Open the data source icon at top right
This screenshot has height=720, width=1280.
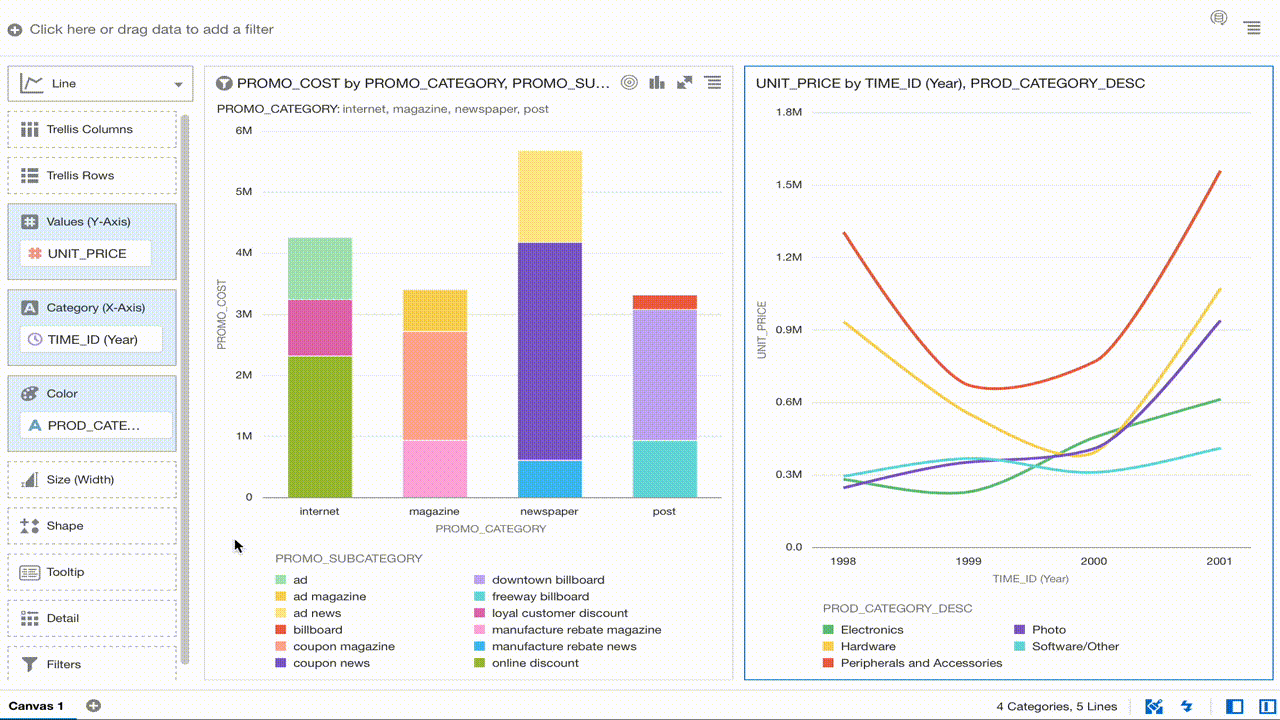pyautogui.click(x=1218, y=18)
